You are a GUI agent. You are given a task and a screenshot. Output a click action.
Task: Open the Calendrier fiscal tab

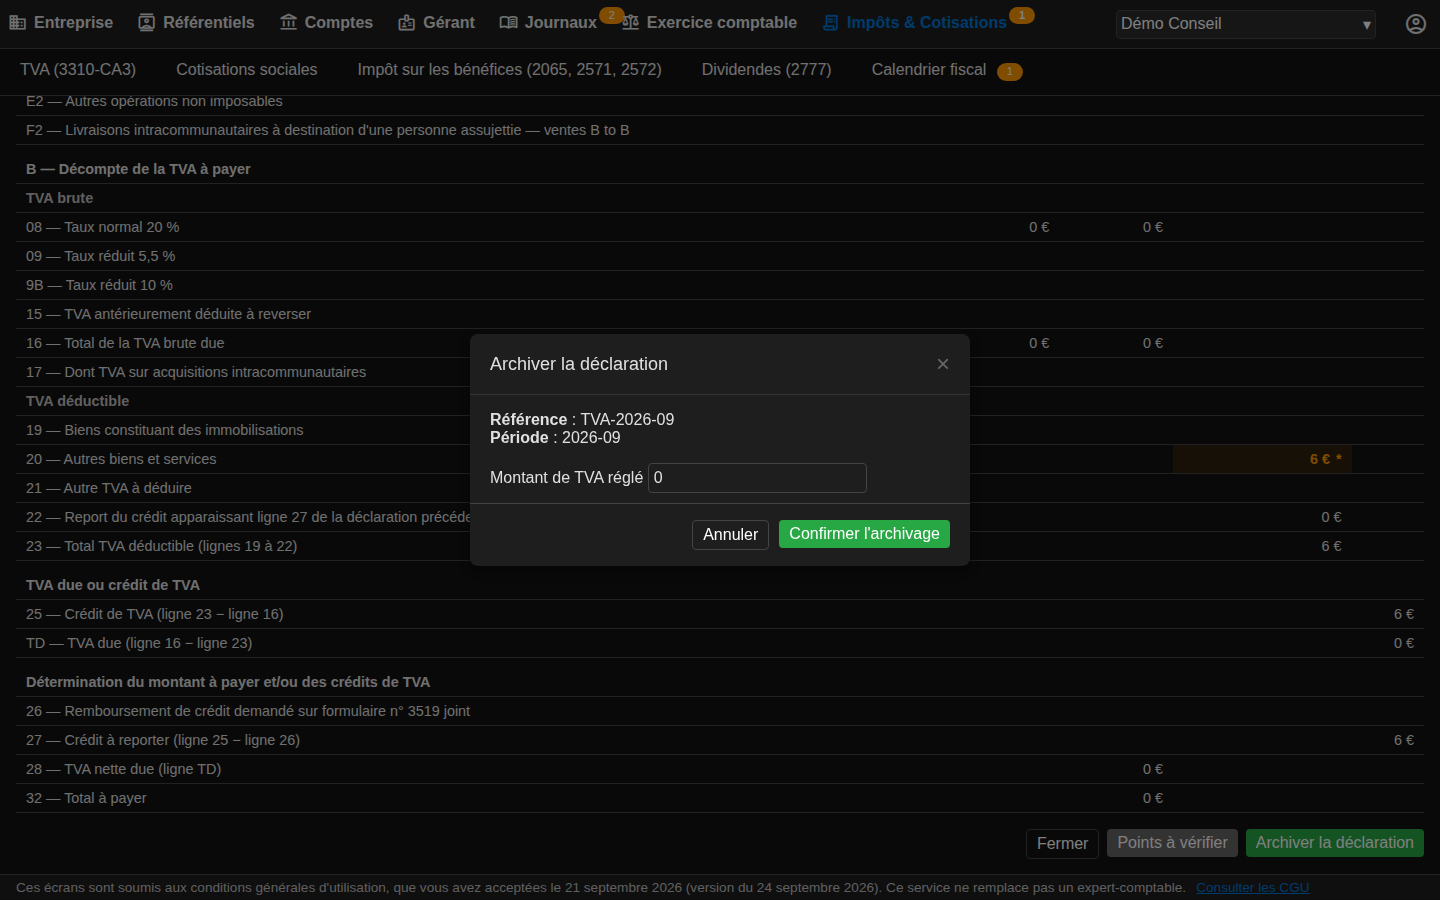[x=929, y=70]
